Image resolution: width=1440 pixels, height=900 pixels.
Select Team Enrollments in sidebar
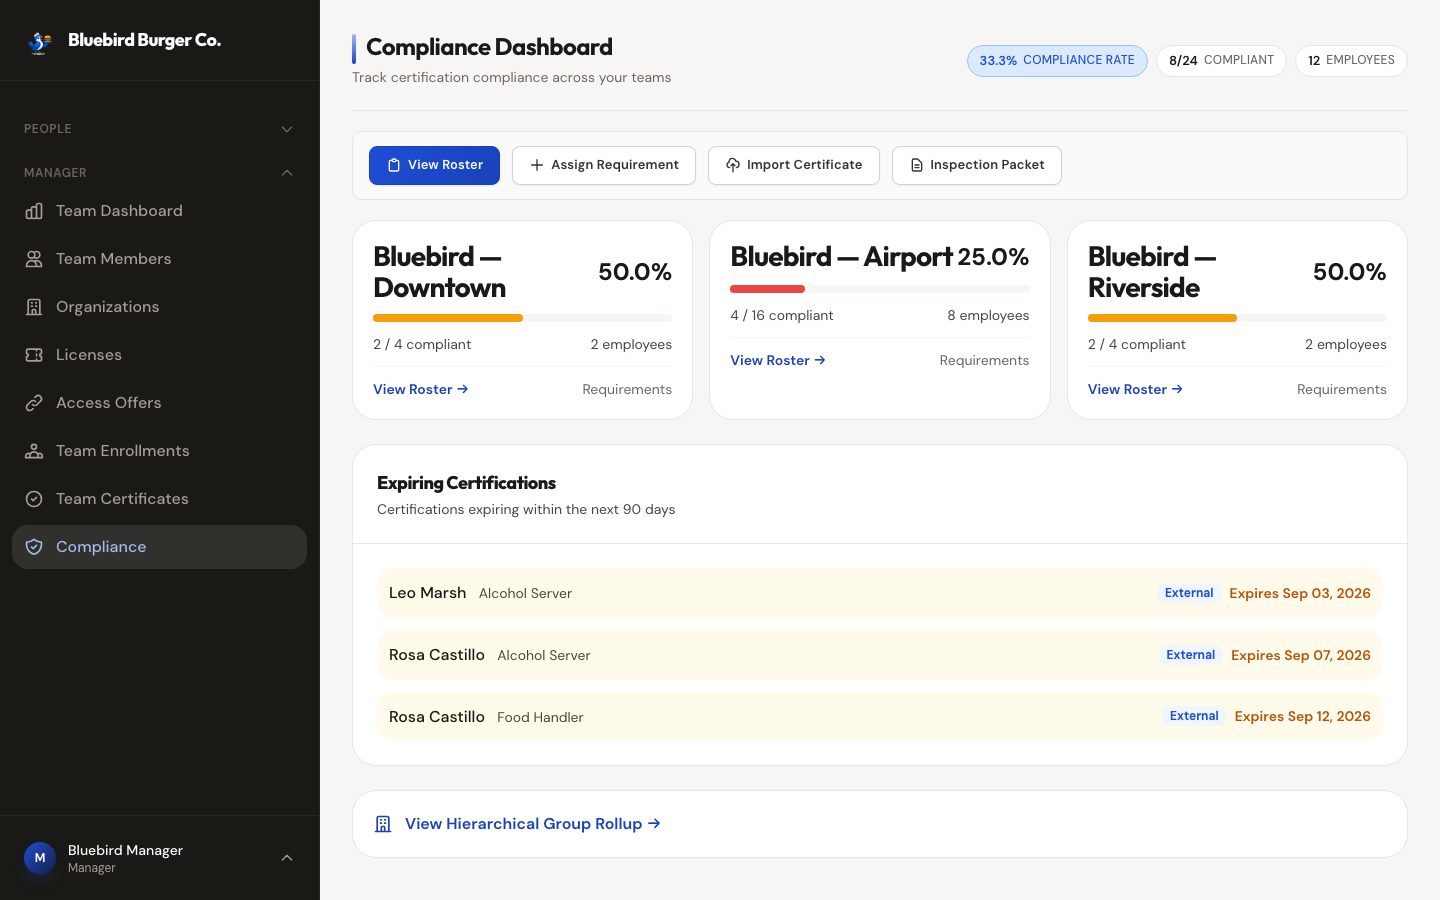click(x=159, y=451)
